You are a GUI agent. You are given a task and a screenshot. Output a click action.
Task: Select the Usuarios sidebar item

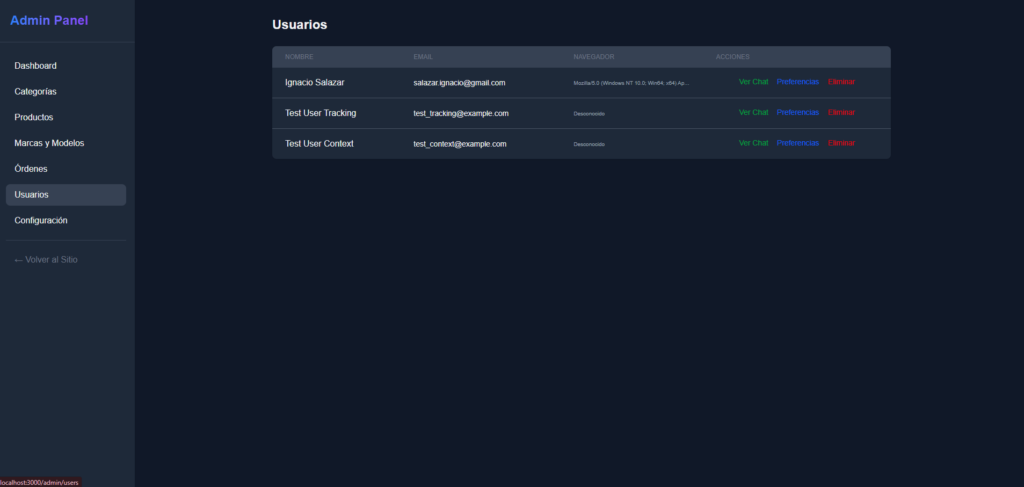pyautogui.click(x=32, y=195)
